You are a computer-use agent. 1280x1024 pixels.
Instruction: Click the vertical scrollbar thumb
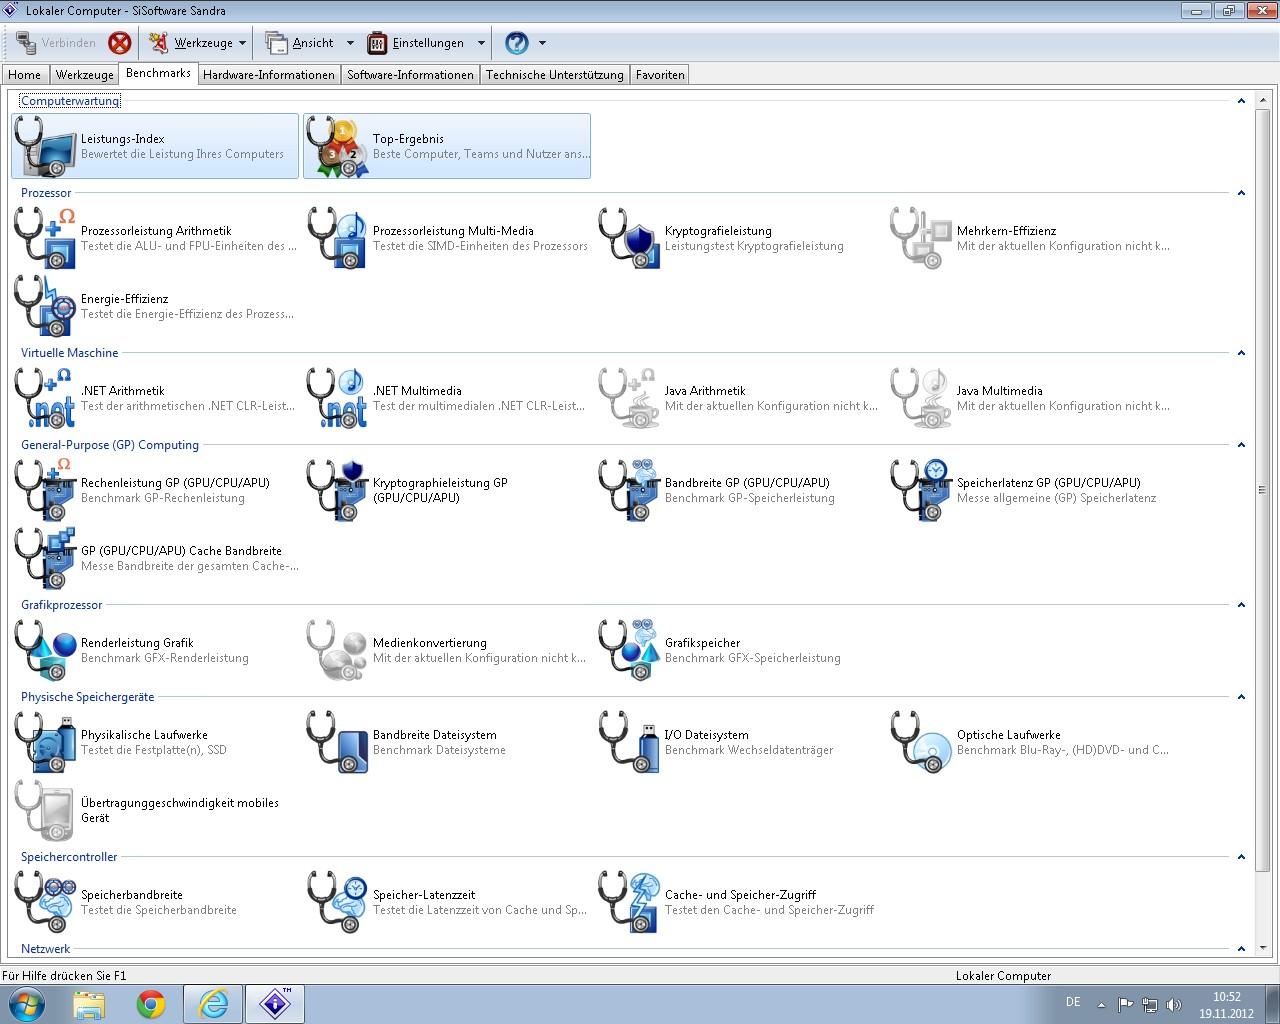pyautogui.click(x=1263, y=488)
